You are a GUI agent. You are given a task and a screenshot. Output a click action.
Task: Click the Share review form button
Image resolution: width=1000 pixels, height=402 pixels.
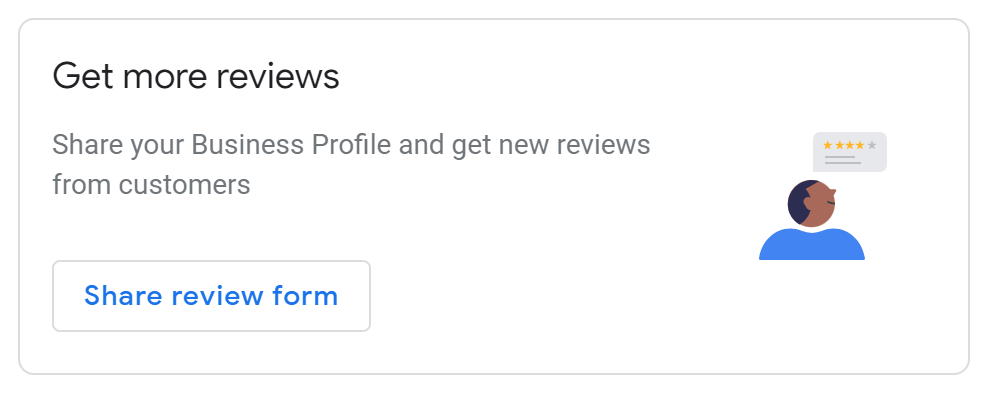click(211, 296)
